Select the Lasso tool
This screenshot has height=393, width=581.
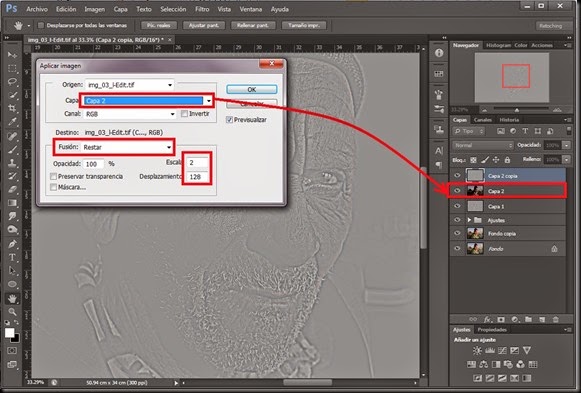point(12,81)
